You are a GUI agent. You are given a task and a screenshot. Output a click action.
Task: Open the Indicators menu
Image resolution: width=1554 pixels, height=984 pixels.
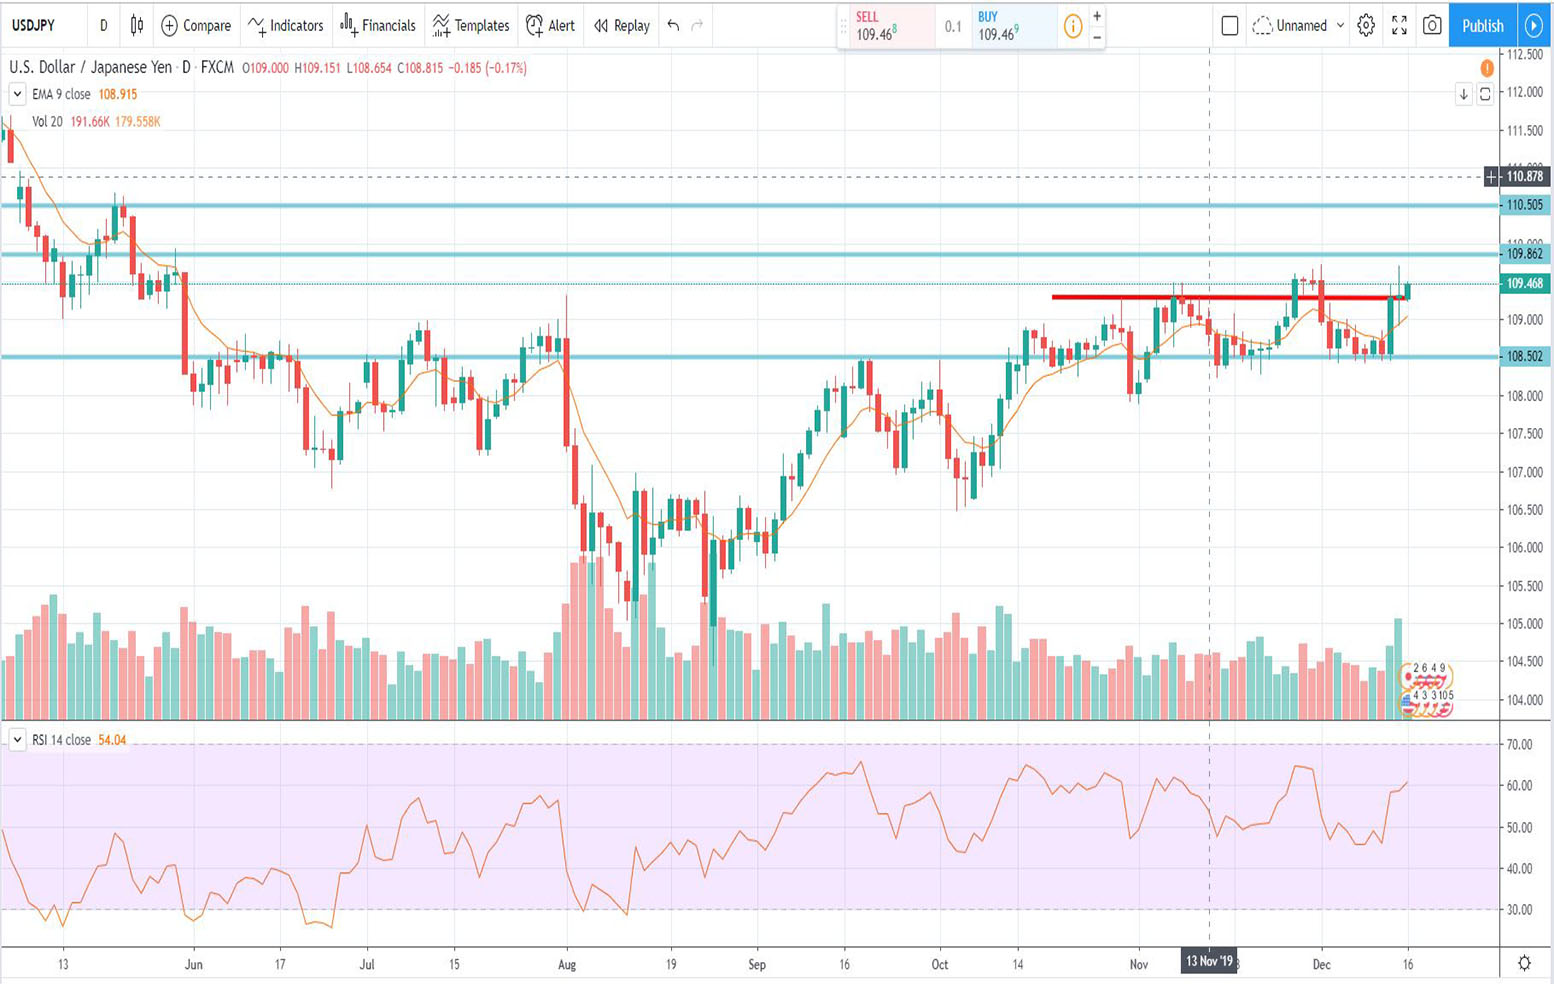tap(286, 26)
